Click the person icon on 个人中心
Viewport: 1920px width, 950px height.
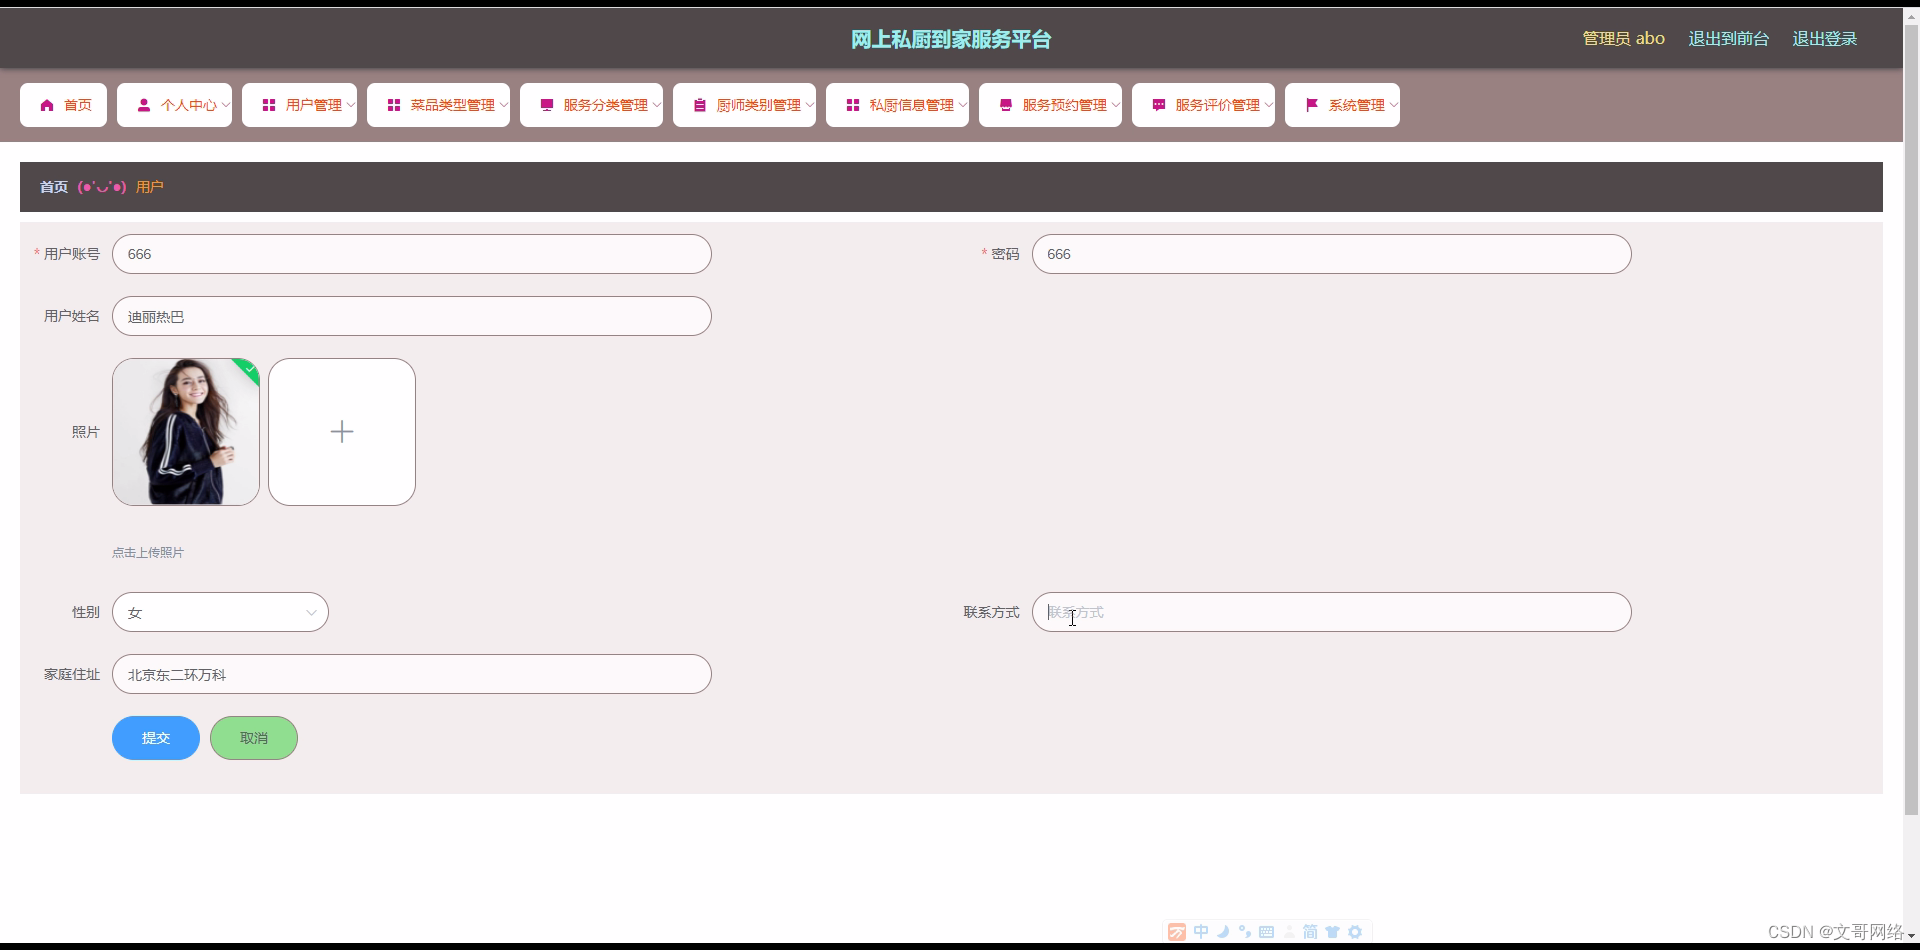[145, 105]
